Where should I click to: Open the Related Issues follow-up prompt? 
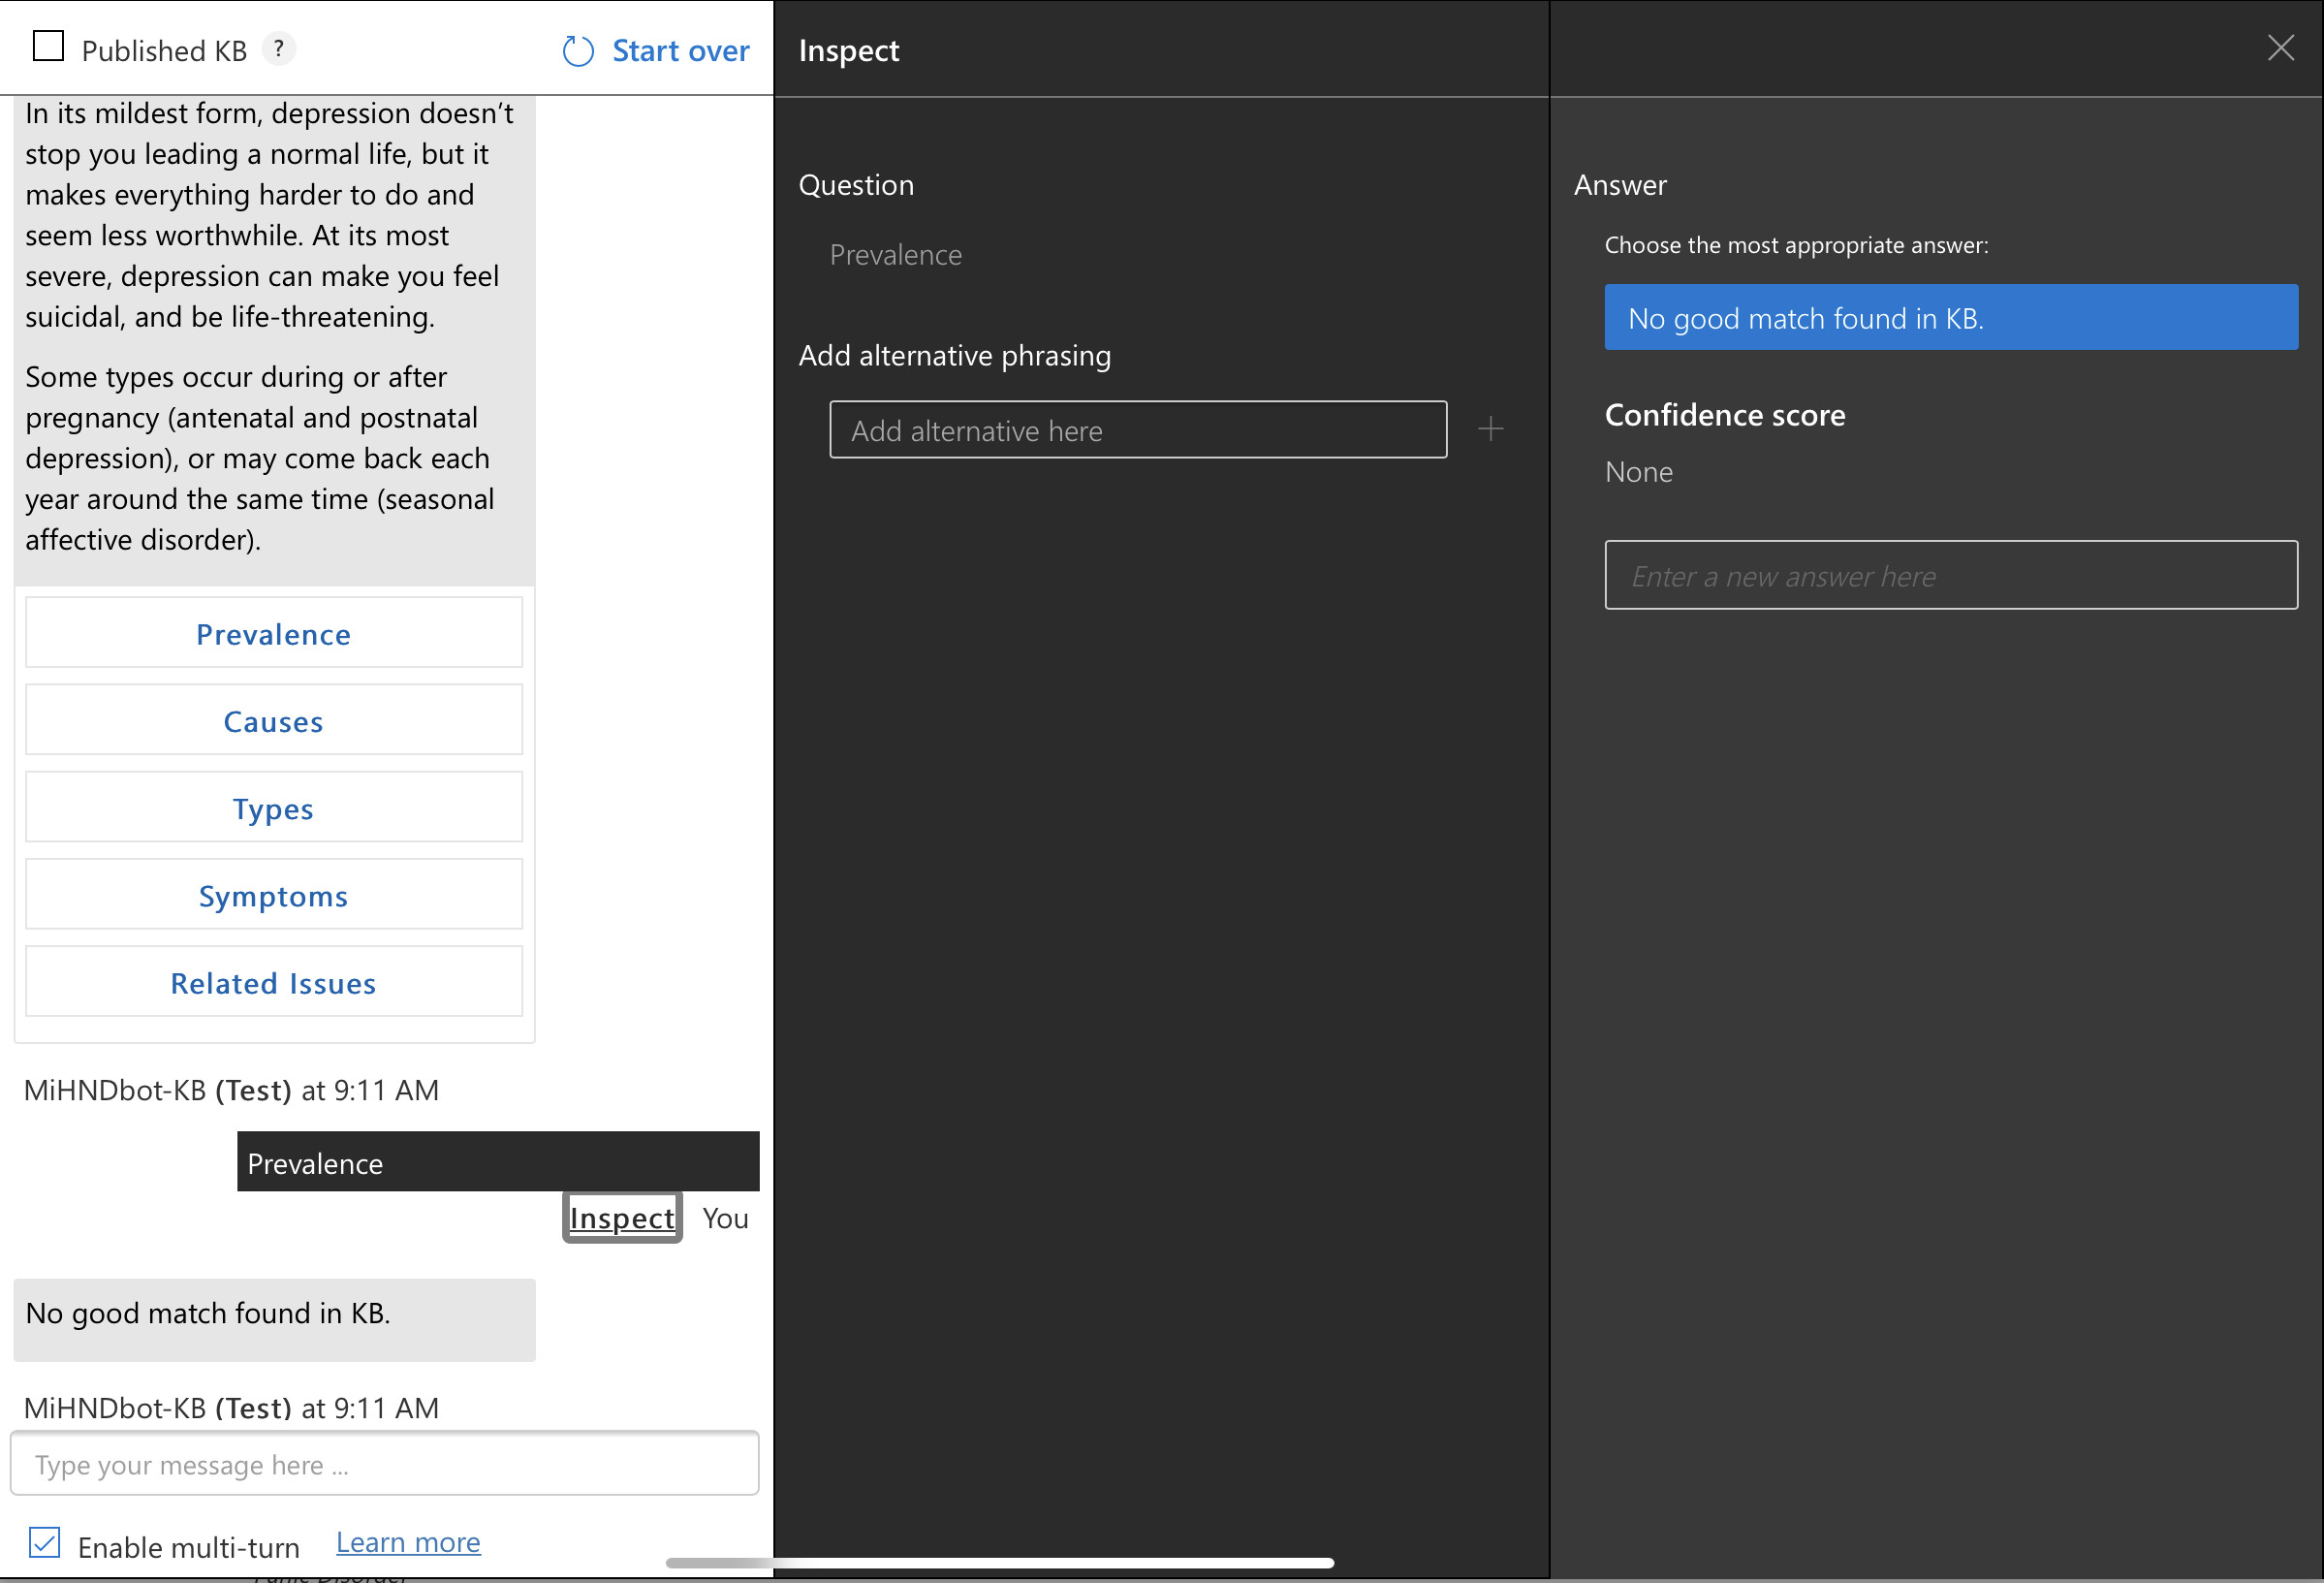[273, 983]
